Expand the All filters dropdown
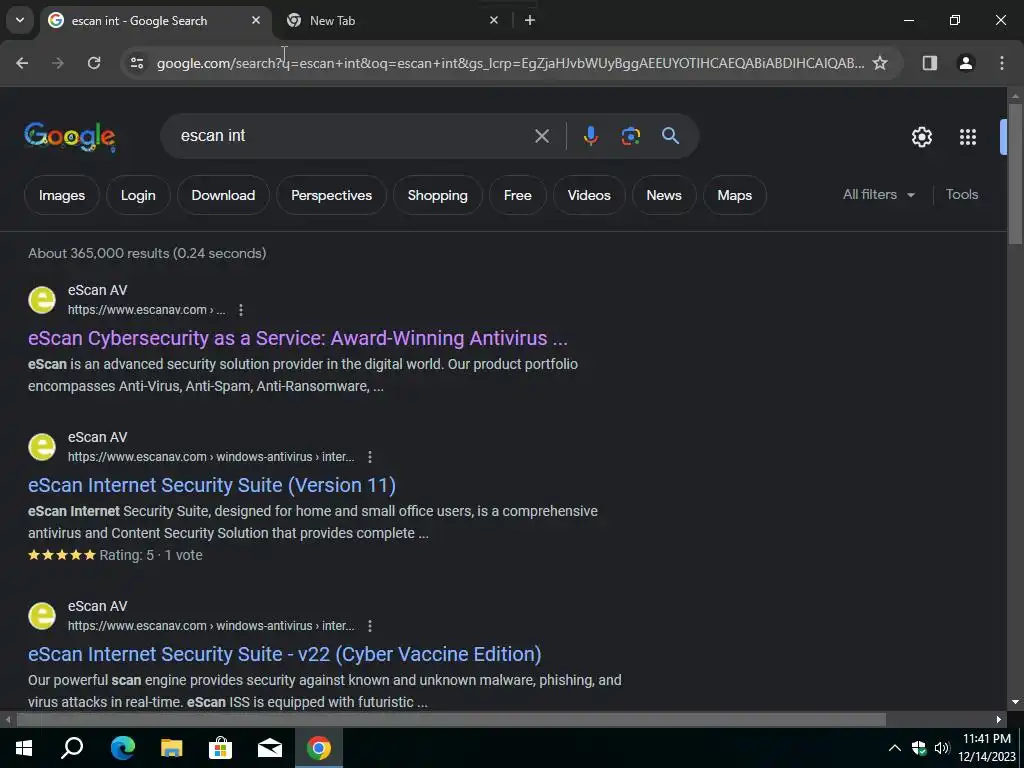The height and width of the screenshot is (768, 1024). point(878,194)
